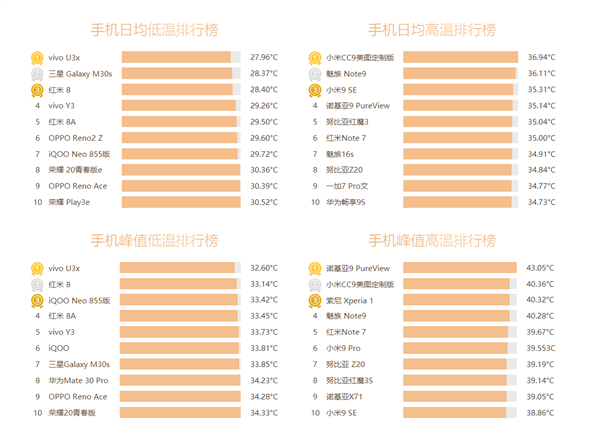Click bronze medal next to 小米9 SE
Viewport: 600px width, 436px height.
315,90
